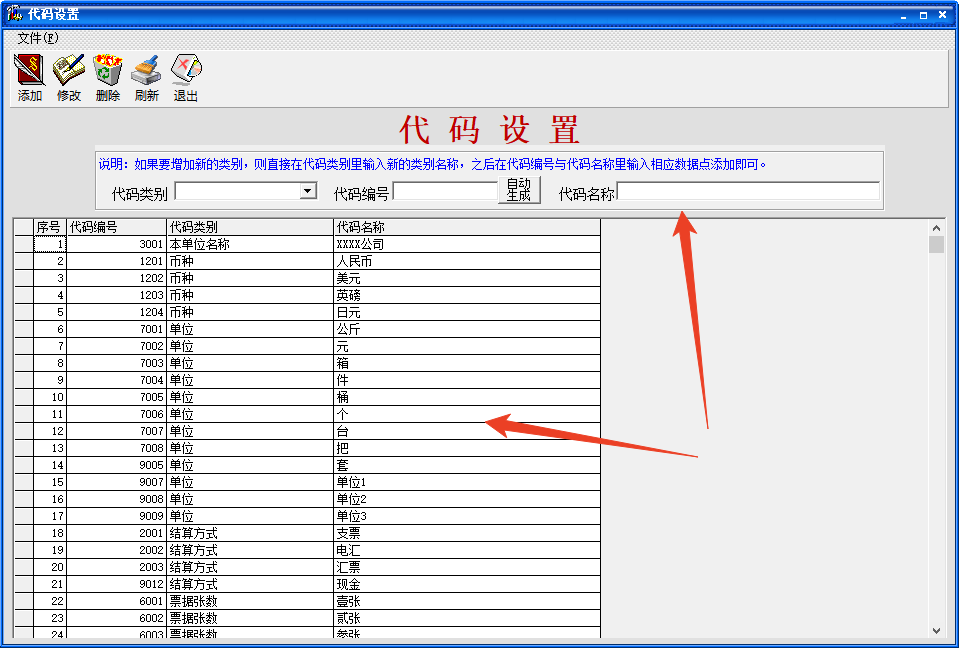
Task: Click inside the 代码编号 input field
Action: click(445, 190)
